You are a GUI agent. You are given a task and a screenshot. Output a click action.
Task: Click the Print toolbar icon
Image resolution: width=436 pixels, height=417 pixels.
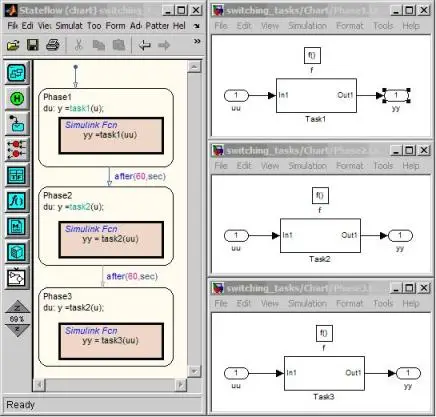point(53,45)
